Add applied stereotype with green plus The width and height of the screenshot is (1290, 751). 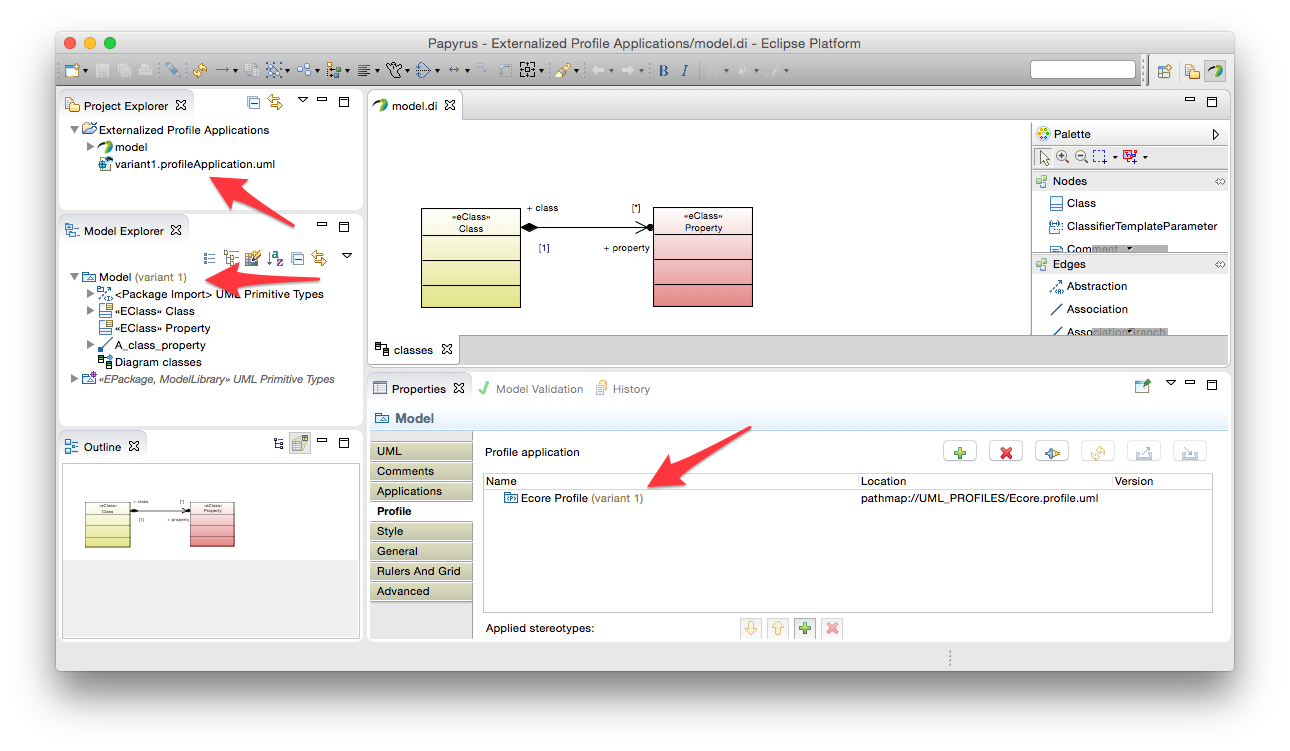(805, 628)
